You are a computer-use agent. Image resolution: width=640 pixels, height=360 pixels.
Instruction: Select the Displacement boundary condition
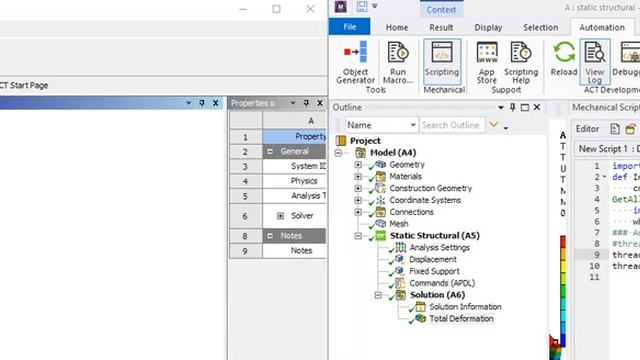(x=433, y=259)
